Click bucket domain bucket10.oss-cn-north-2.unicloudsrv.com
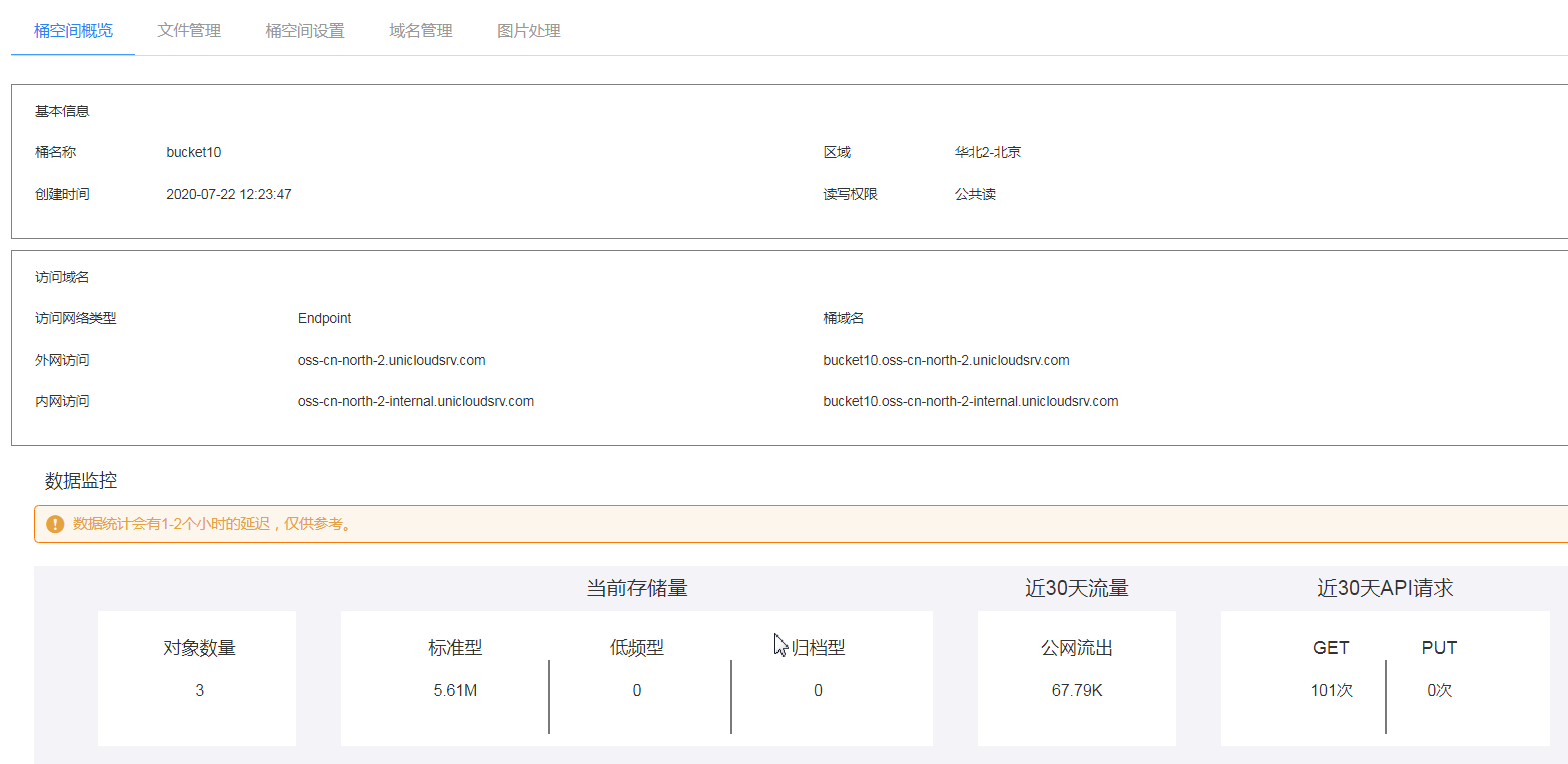The image size is (1568, 764). (947, 360)
